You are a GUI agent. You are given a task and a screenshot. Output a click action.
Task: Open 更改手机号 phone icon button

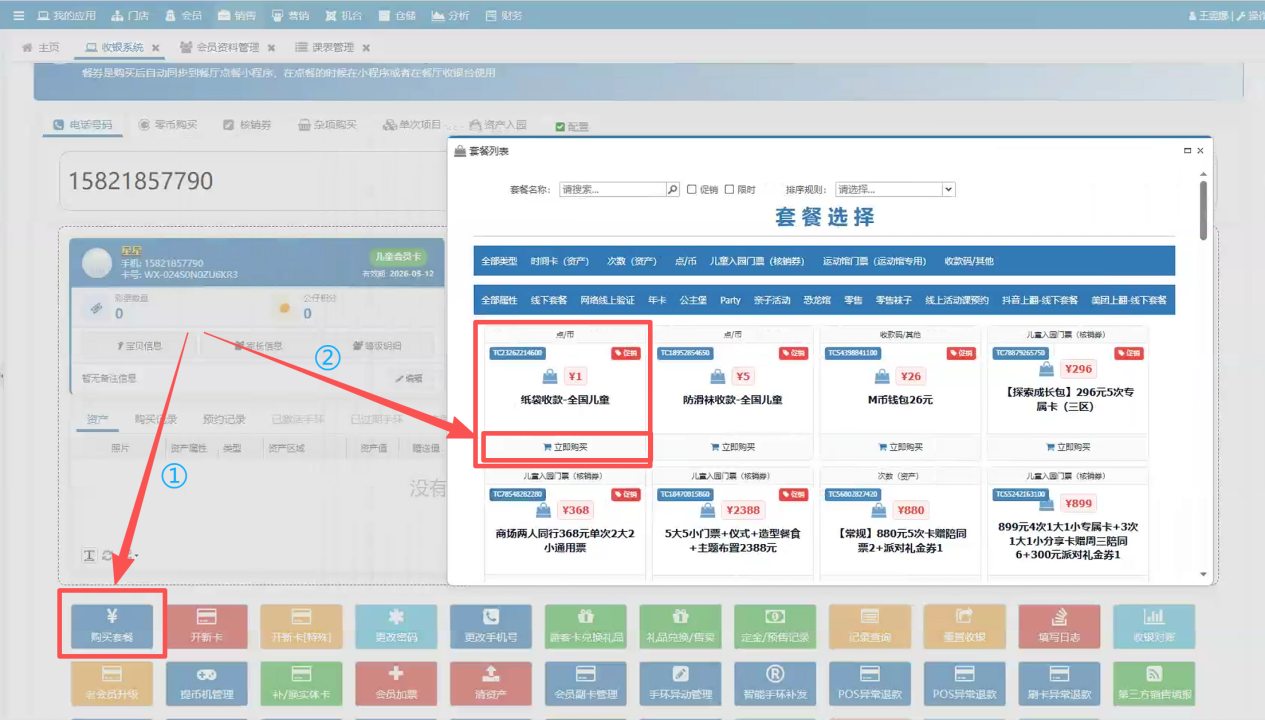click(x=490, y=624)
